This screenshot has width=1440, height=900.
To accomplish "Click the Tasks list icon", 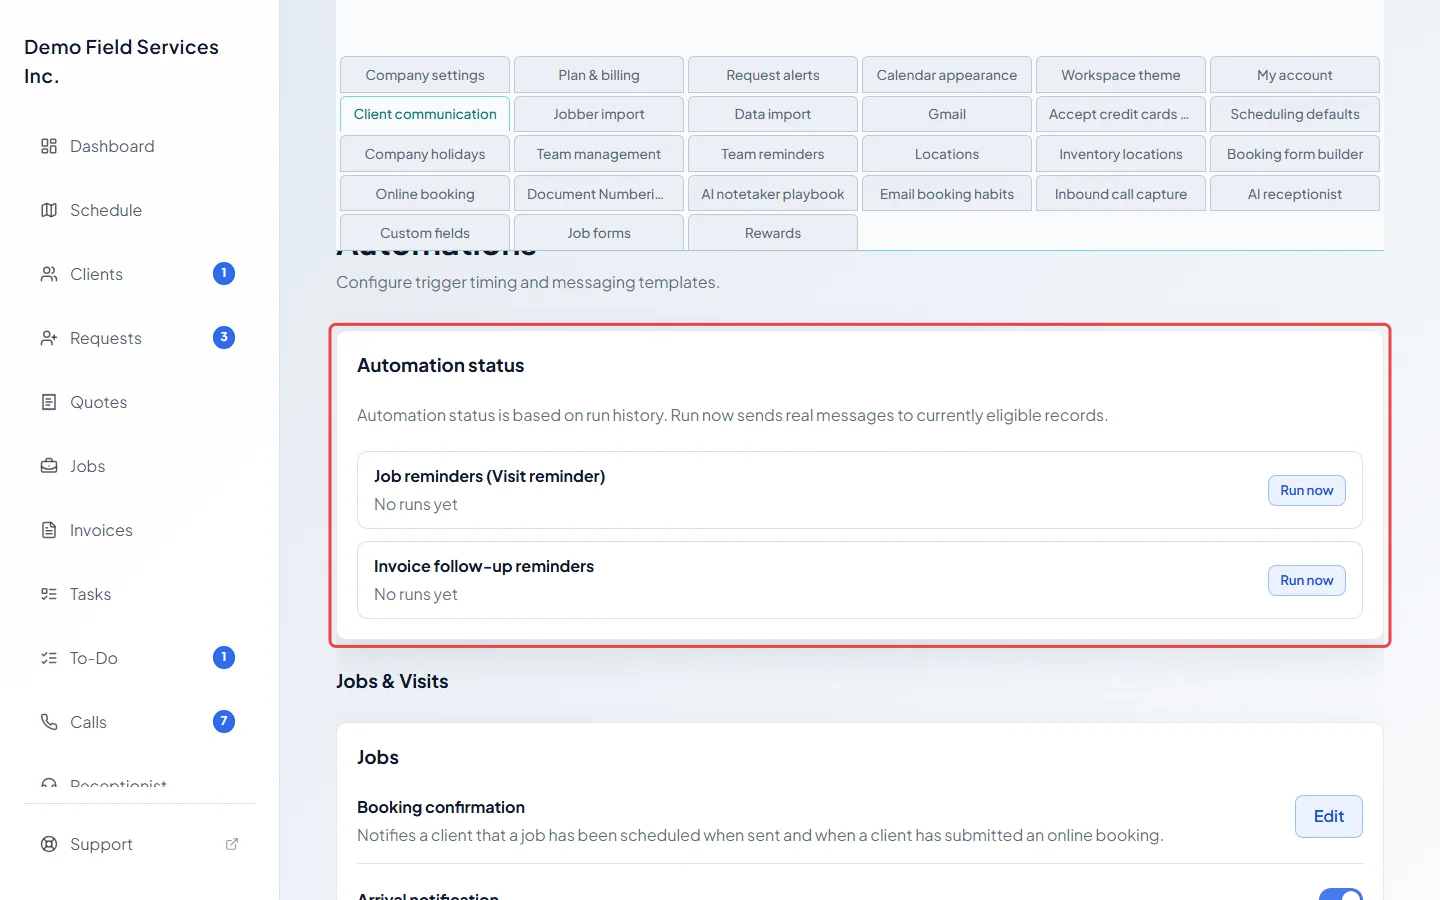I will (x=49, y=594).
